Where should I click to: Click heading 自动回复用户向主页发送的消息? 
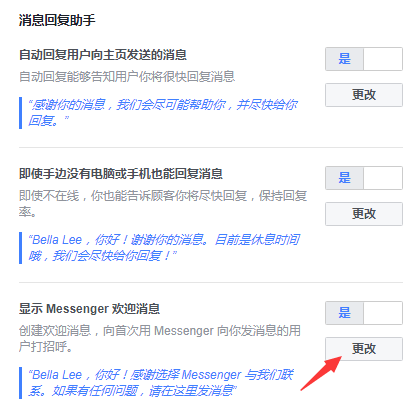click(103, 55)
